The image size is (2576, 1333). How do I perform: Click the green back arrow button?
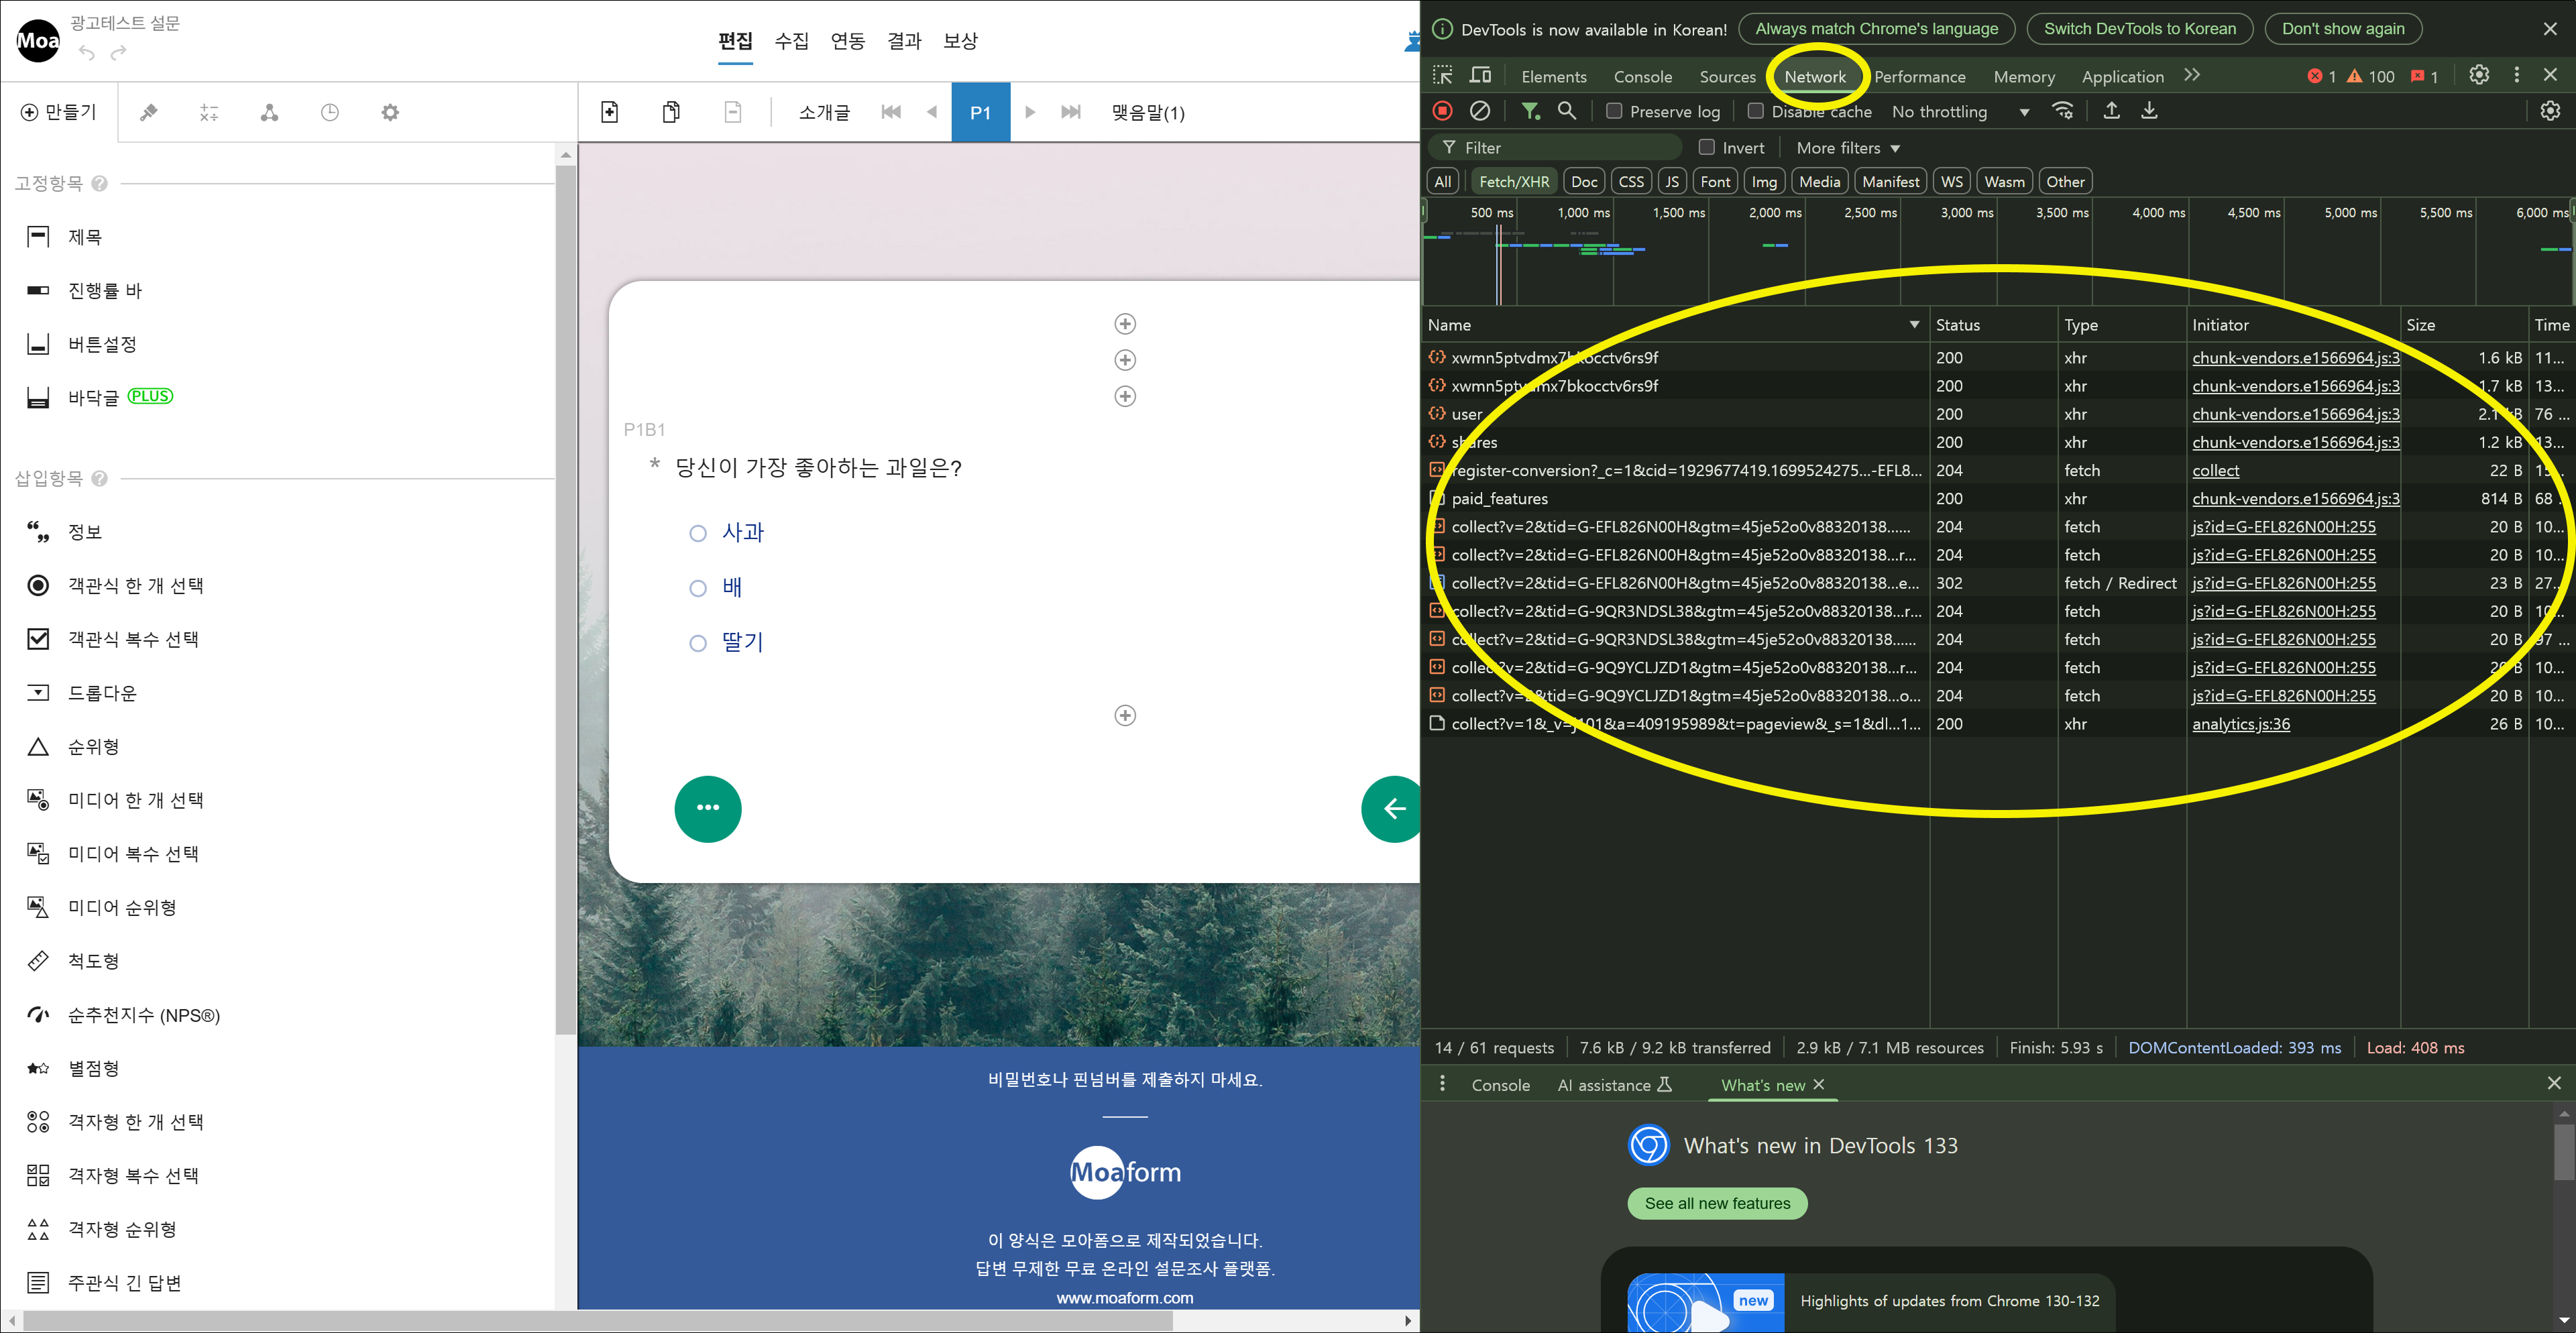click(x=1392, y=808)
